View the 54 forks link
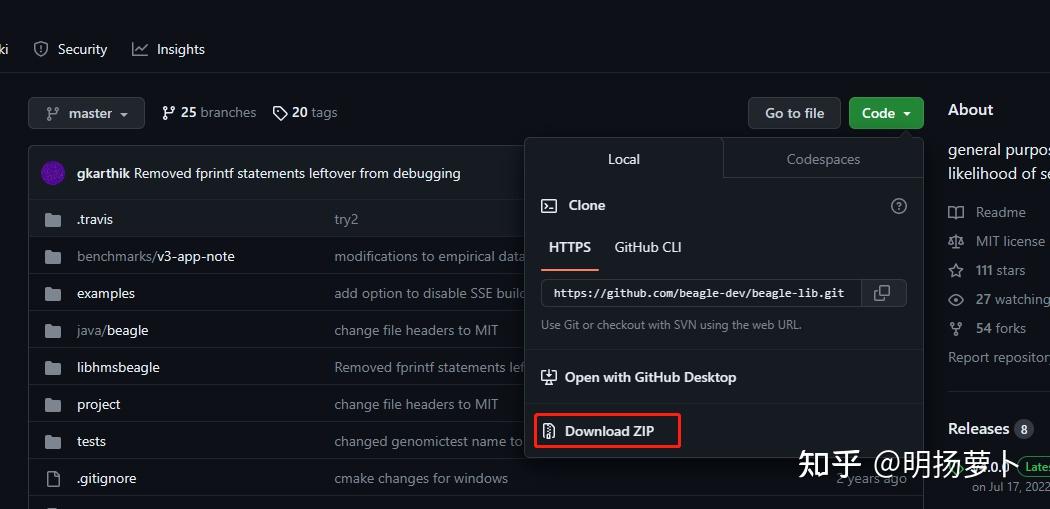The image size is (1050, 509). pos(1000,328)
